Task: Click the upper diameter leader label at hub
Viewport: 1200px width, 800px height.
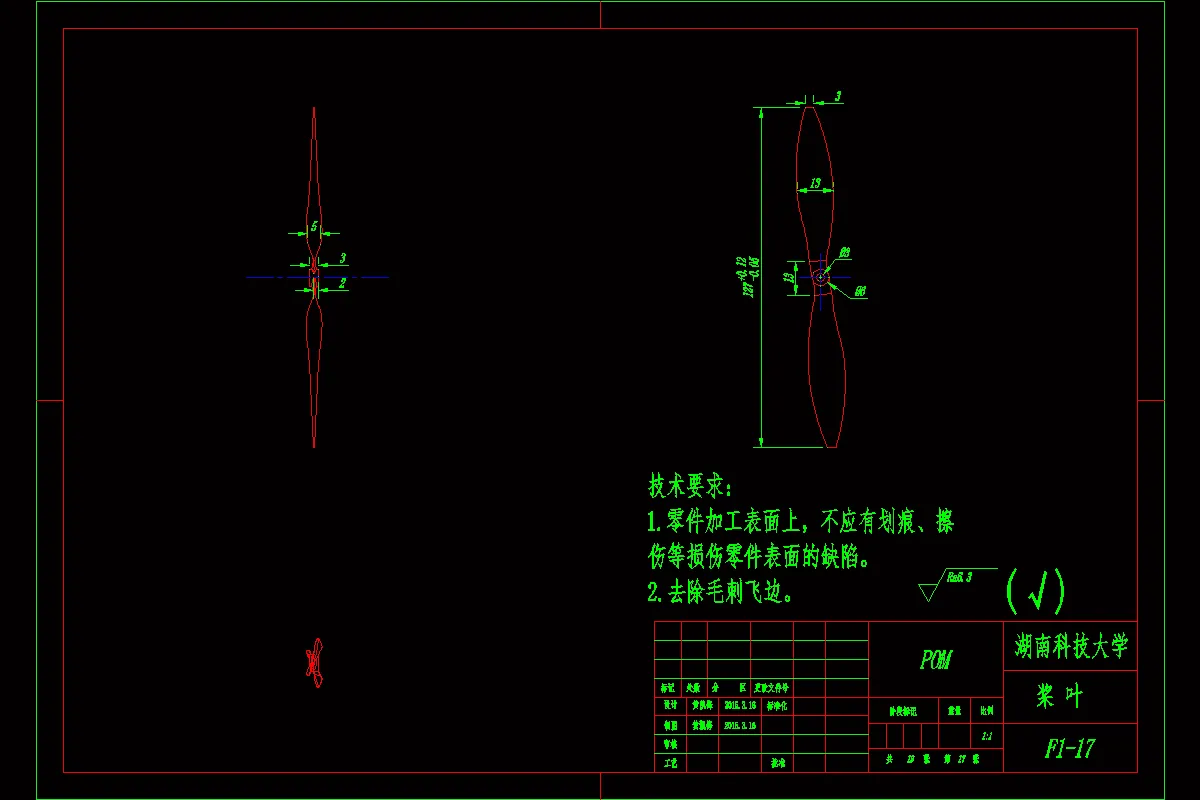Action: coord(845,252)
